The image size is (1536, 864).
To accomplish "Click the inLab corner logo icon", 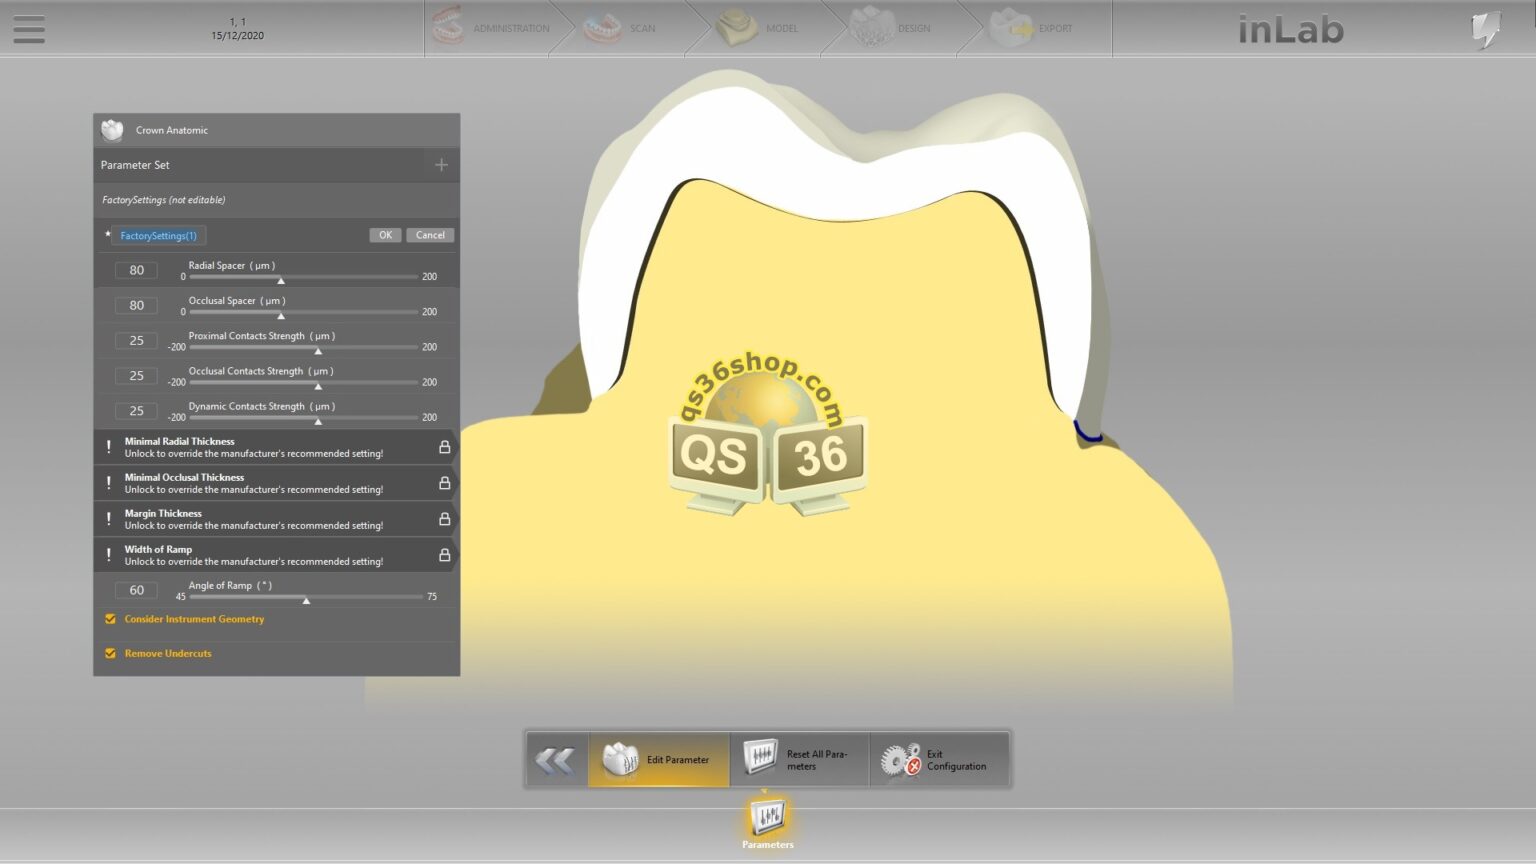I will [1487, 28].
